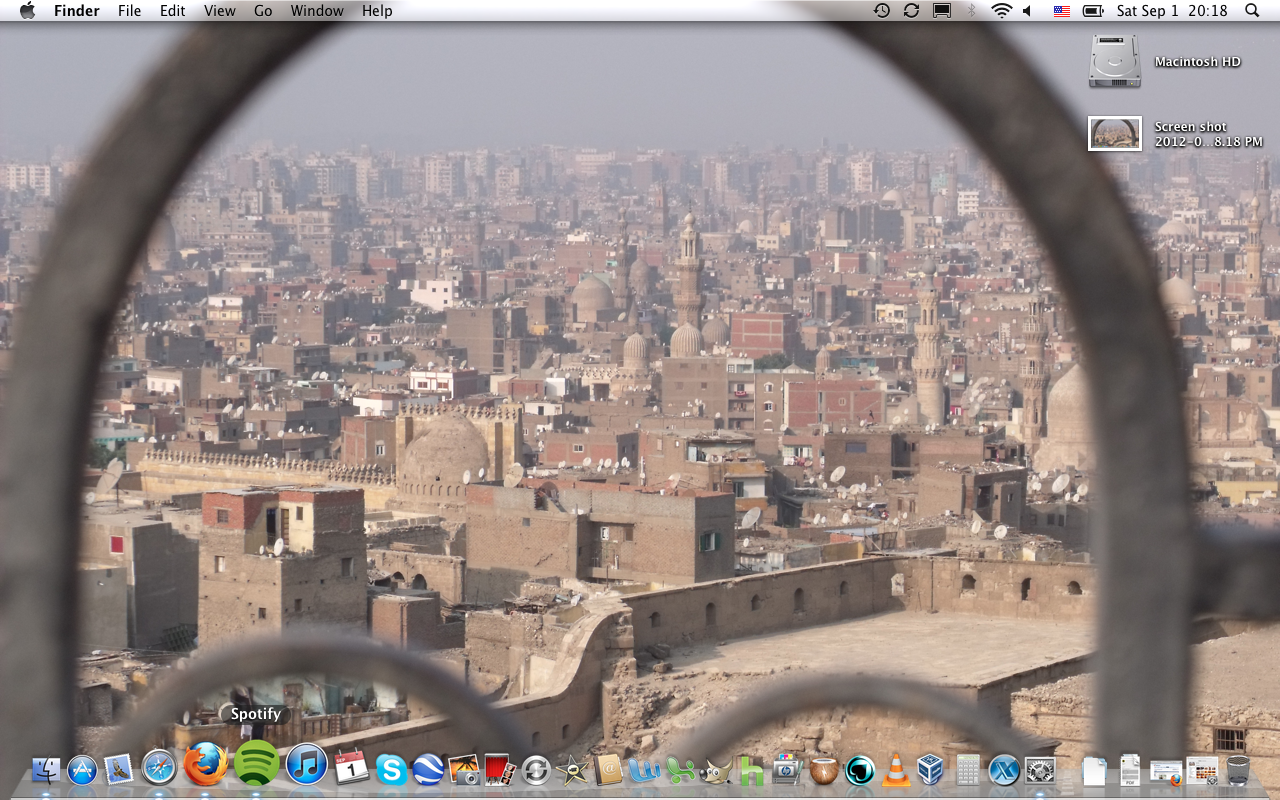Select the Screen shot file thumbnail

pyautogui.click(x=1115, y=134)
